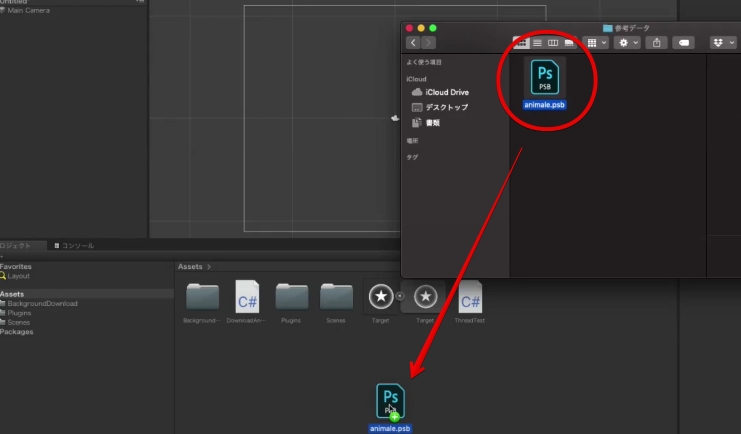Go forward in the Finder window

428,43
